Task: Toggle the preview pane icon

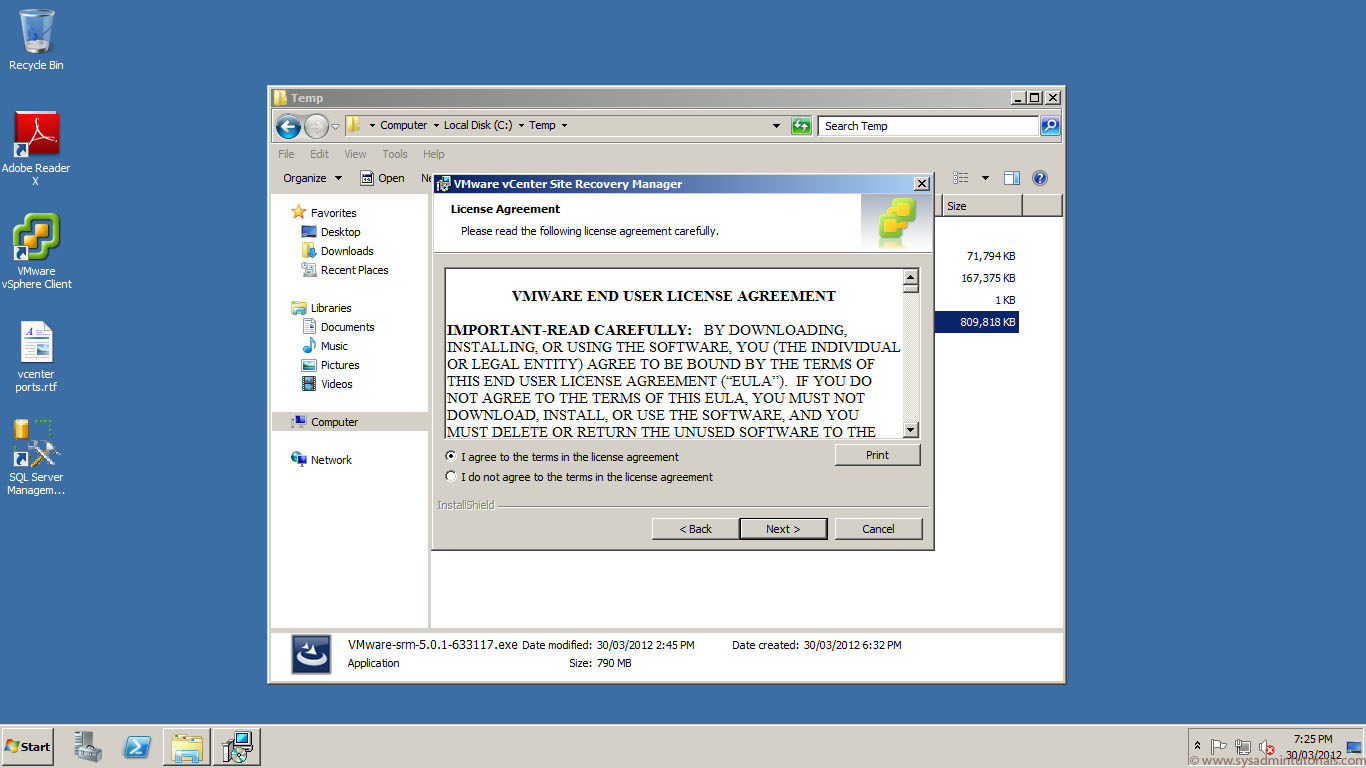Action: pyautogui.click(x=1012, y=178)
